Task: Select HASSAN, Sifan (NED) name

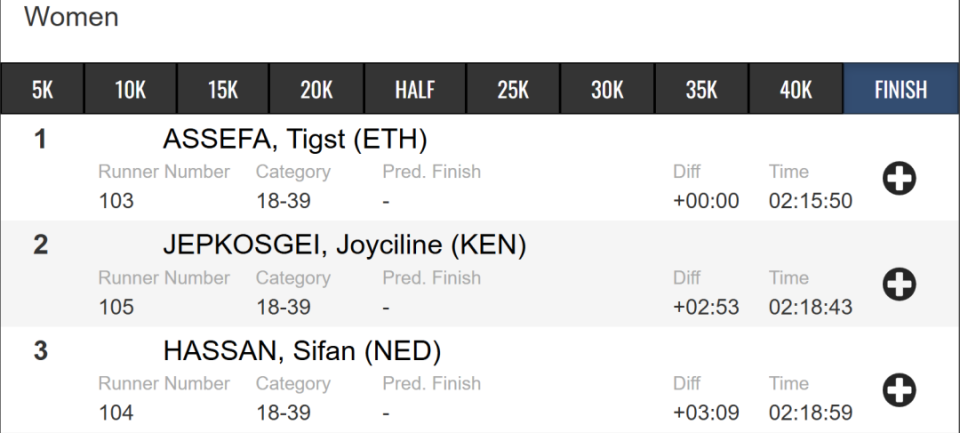Action: (x=302, y=352)
